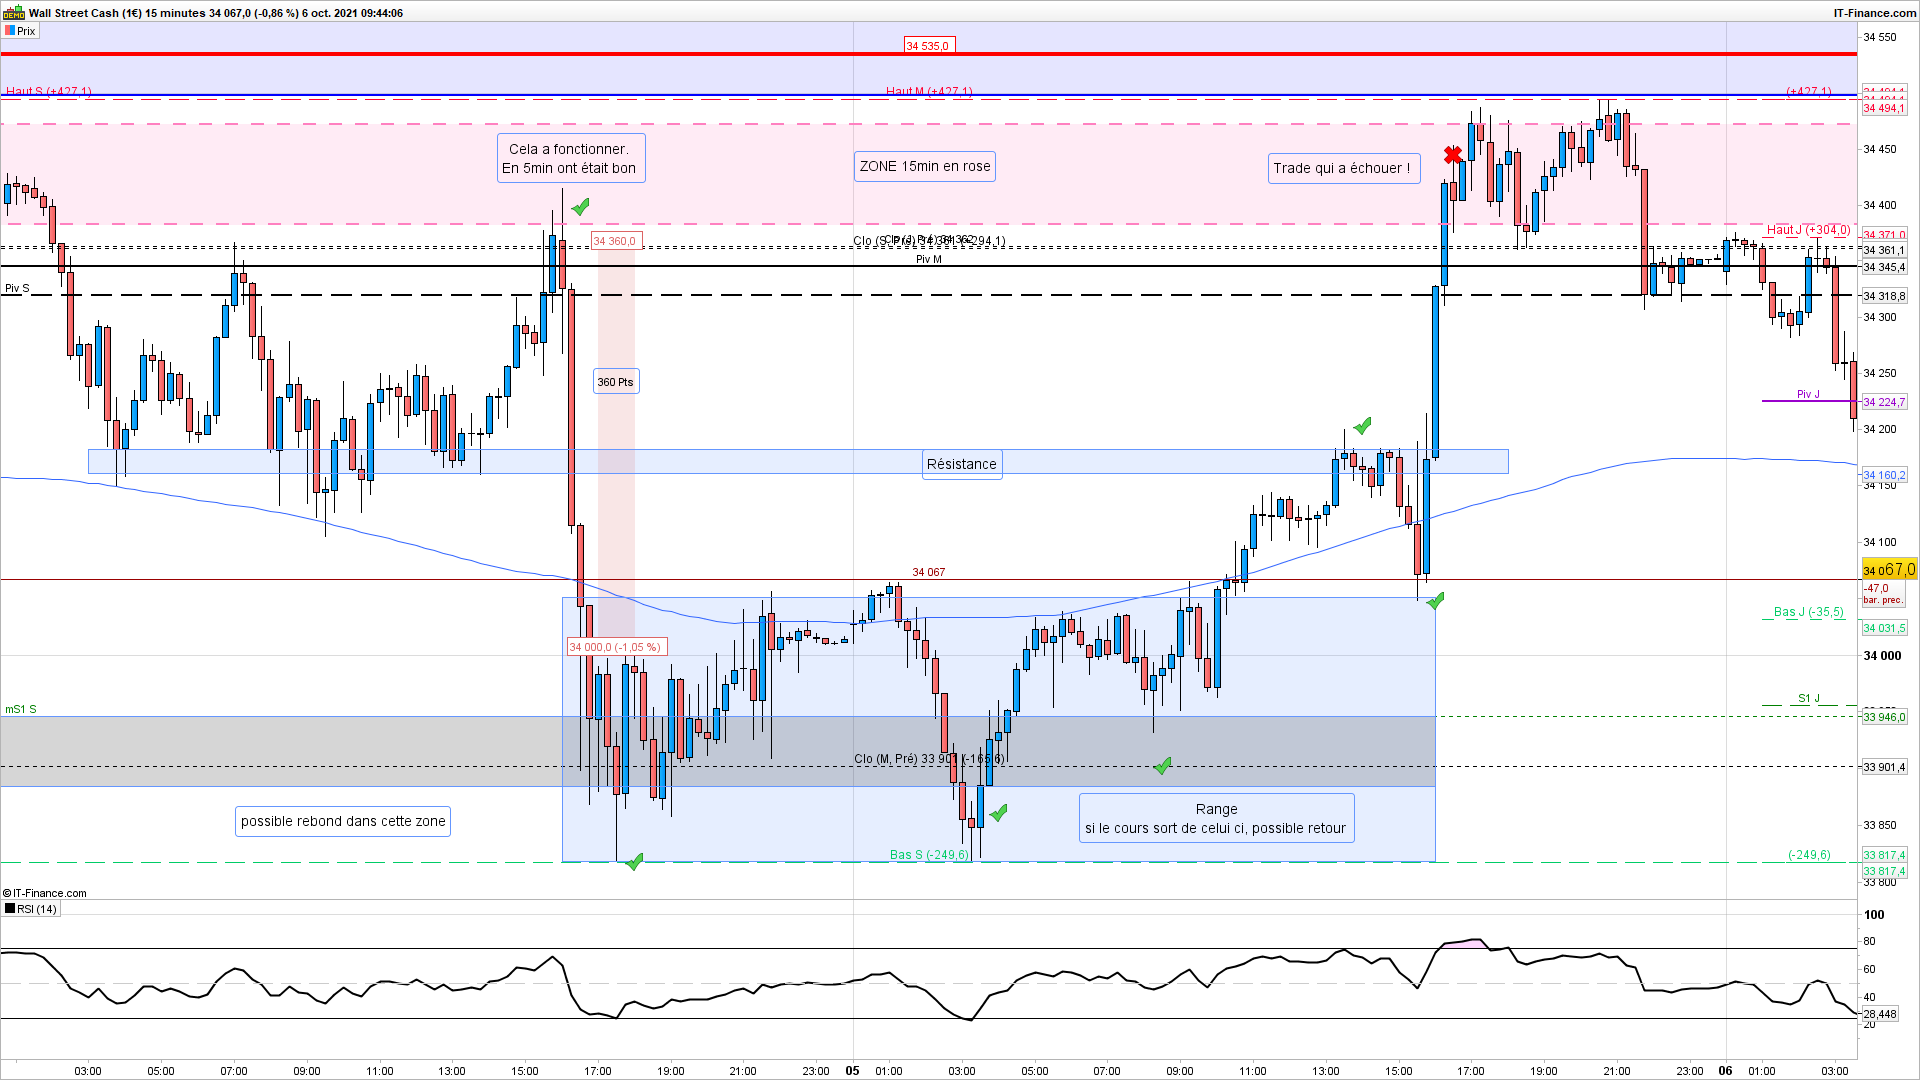Select 'possible rebond dans cette zone' annotation

pos(343,821)
